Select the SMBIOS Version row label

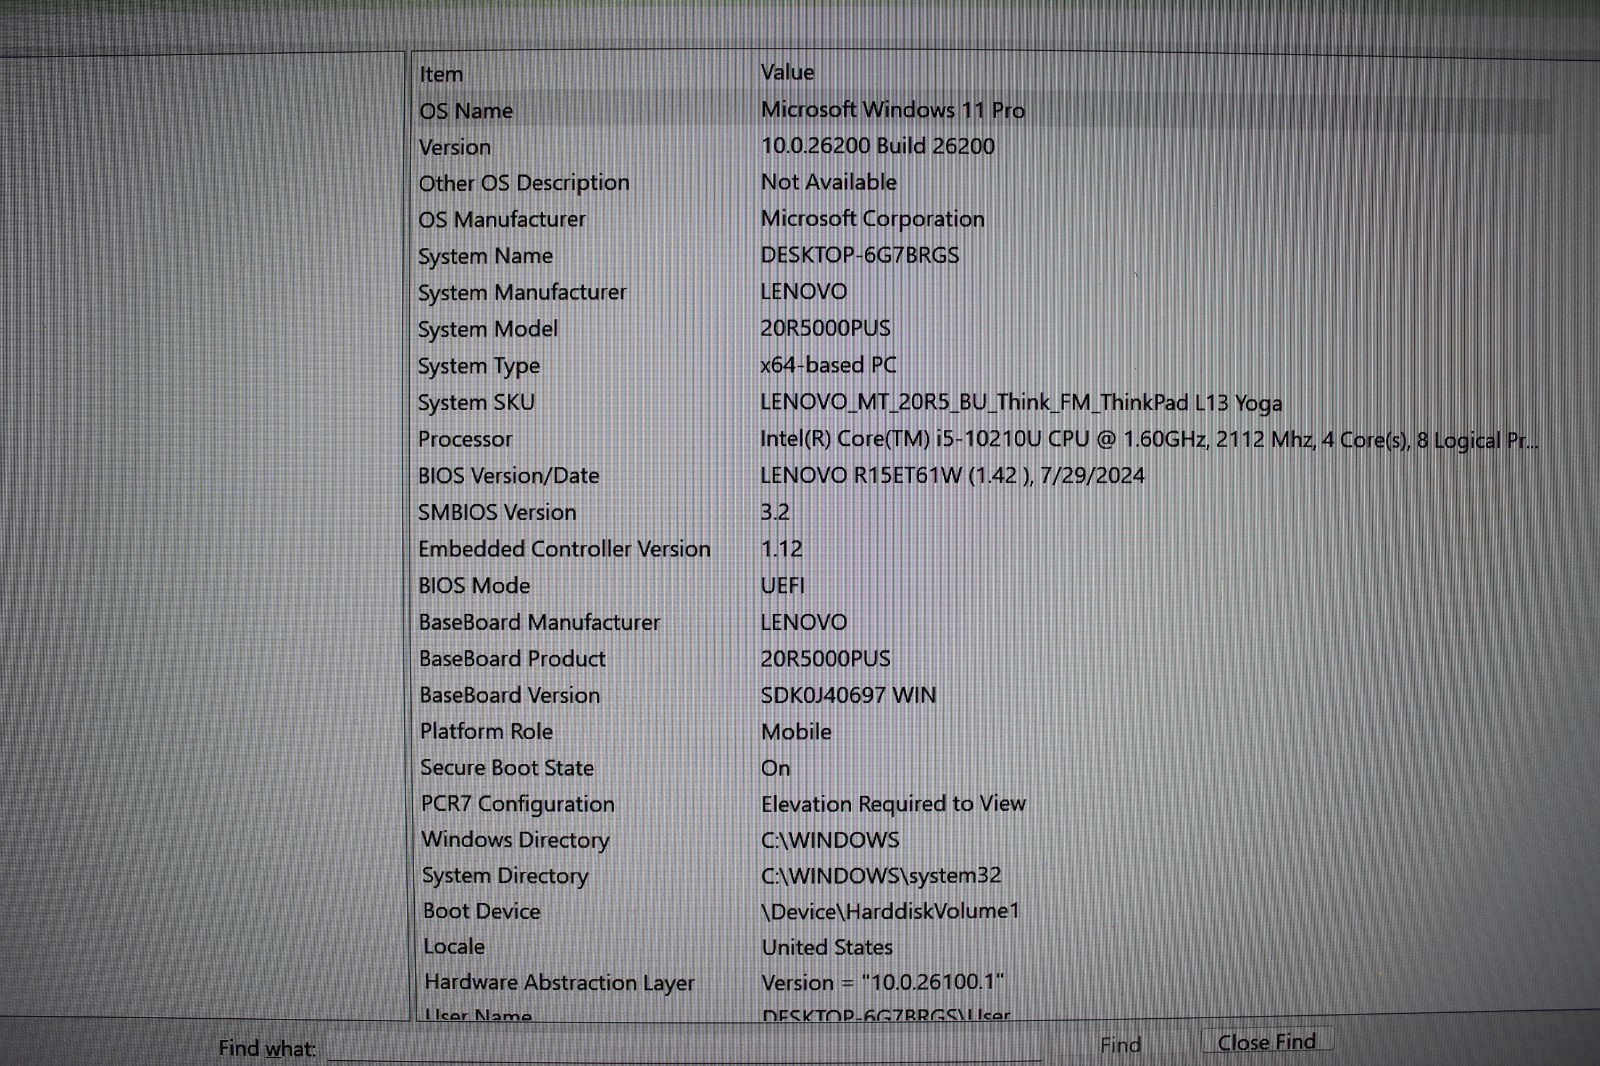point(497,512)
